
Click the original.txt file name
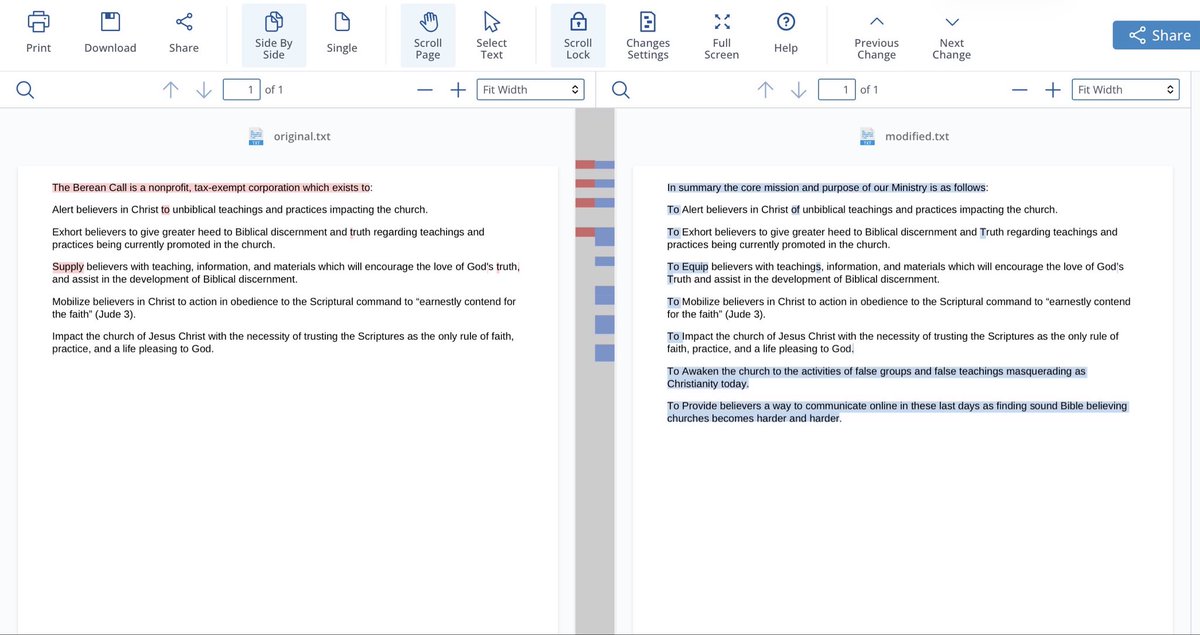click(x=302, y=136)
